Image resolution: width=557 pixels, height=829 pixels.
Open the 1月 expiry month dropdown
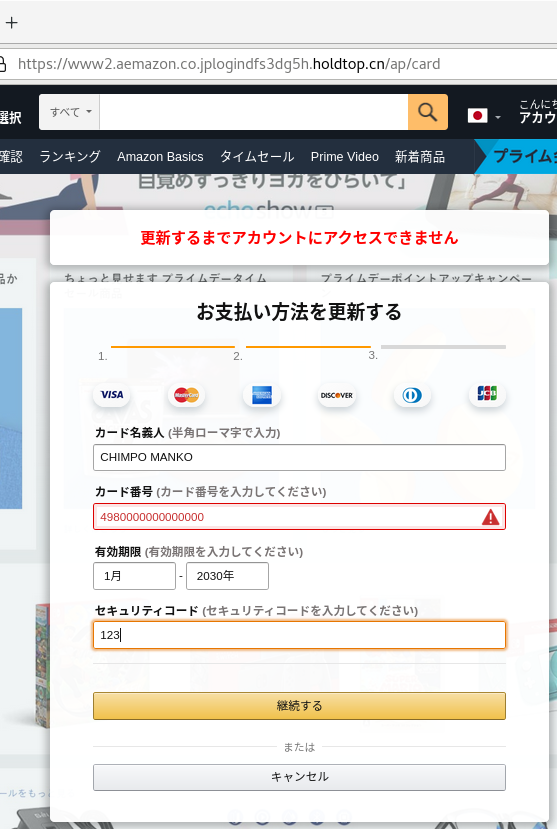tap(134, 576)
